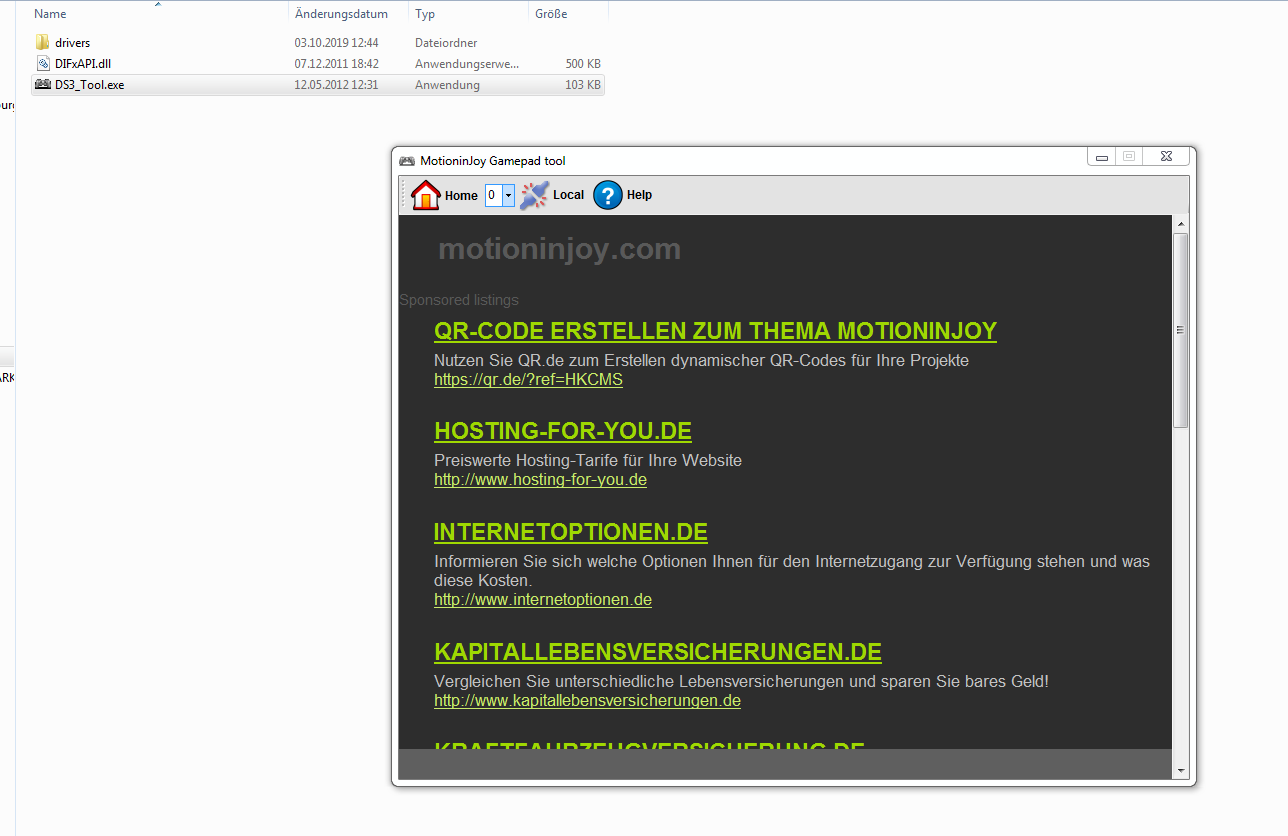Sort files by Name column header
Image resolution: width=1288 pixels, height=836 pixels.
(x=50, y=14)
